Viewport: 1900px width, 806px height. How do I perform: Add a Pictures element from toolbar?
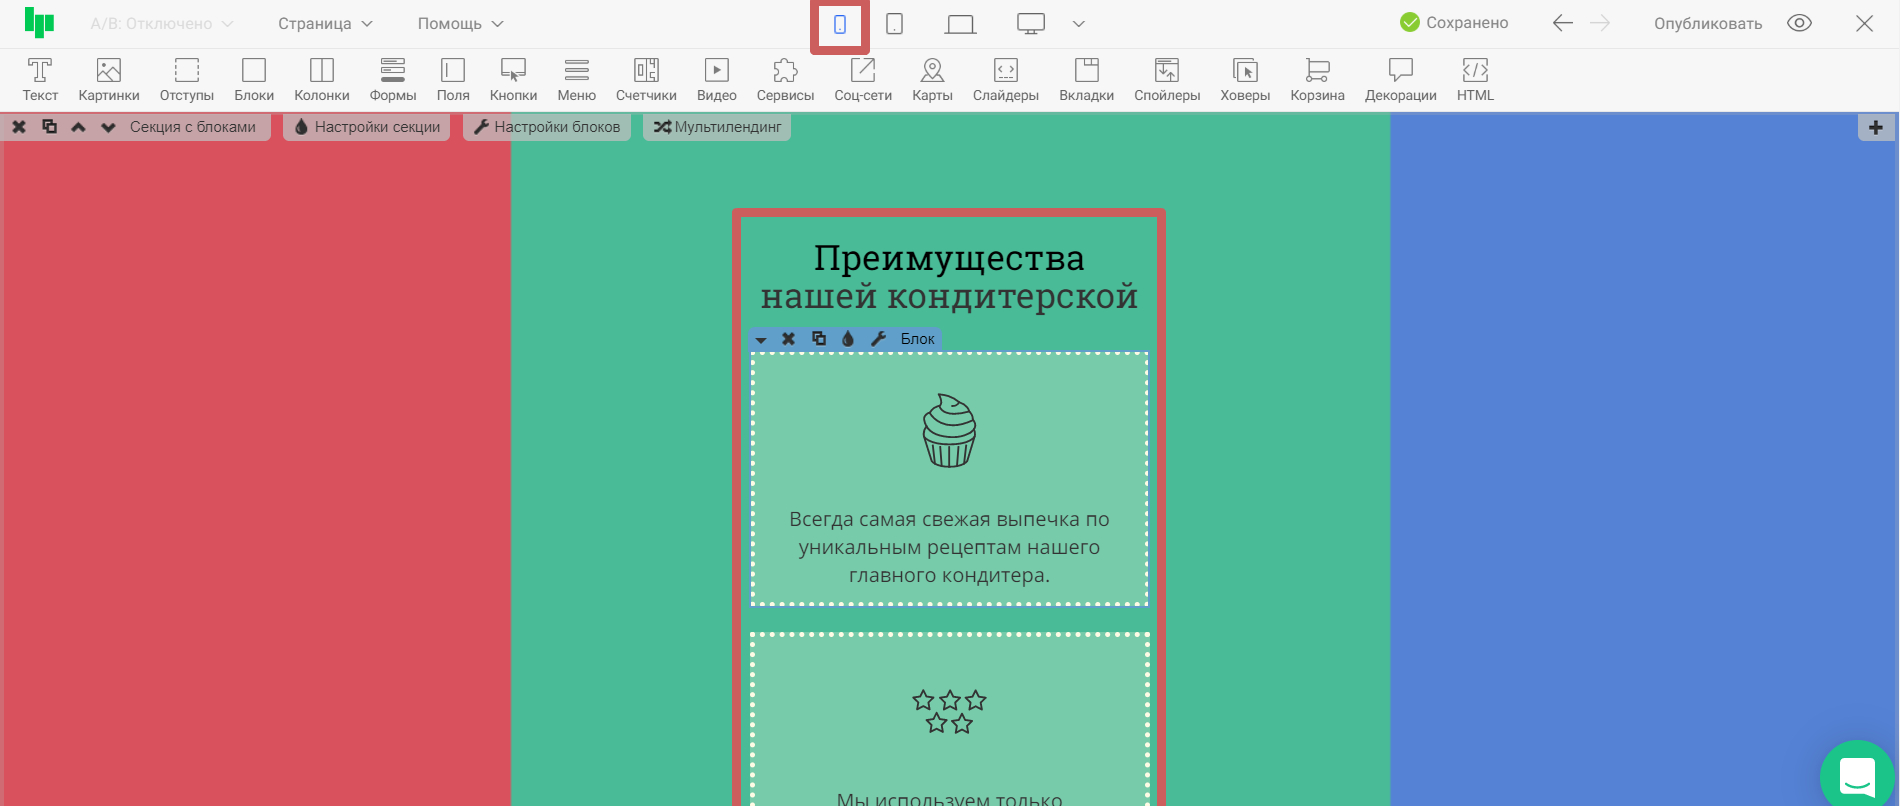click(109, 80)
